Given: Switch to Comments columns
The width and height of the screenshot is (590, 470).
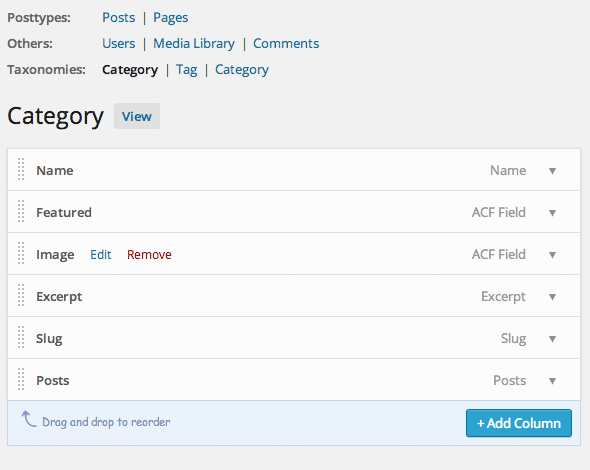Looking at the screenshot, I should click(x=286, y=44).
